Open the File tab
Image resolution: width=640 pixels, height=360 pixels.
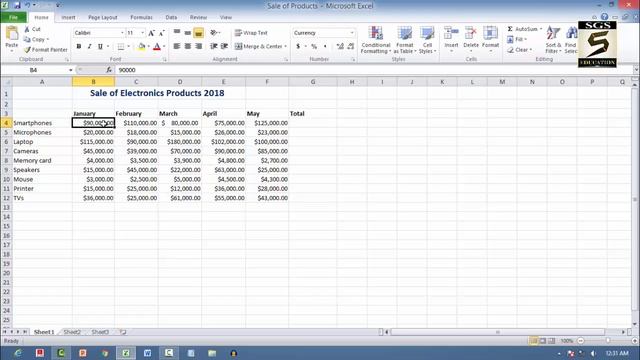13,18
